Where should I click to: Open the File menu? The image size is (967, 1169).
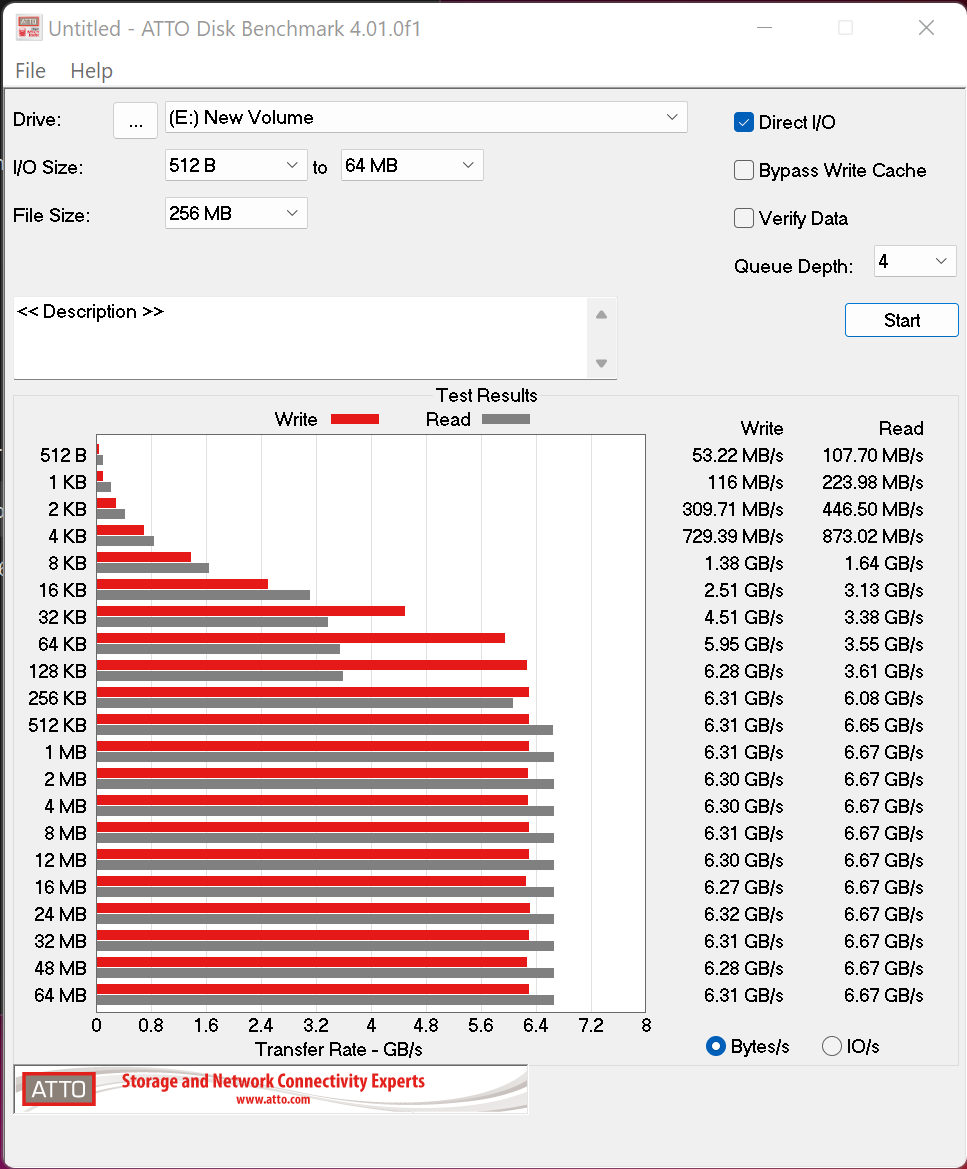31,71
